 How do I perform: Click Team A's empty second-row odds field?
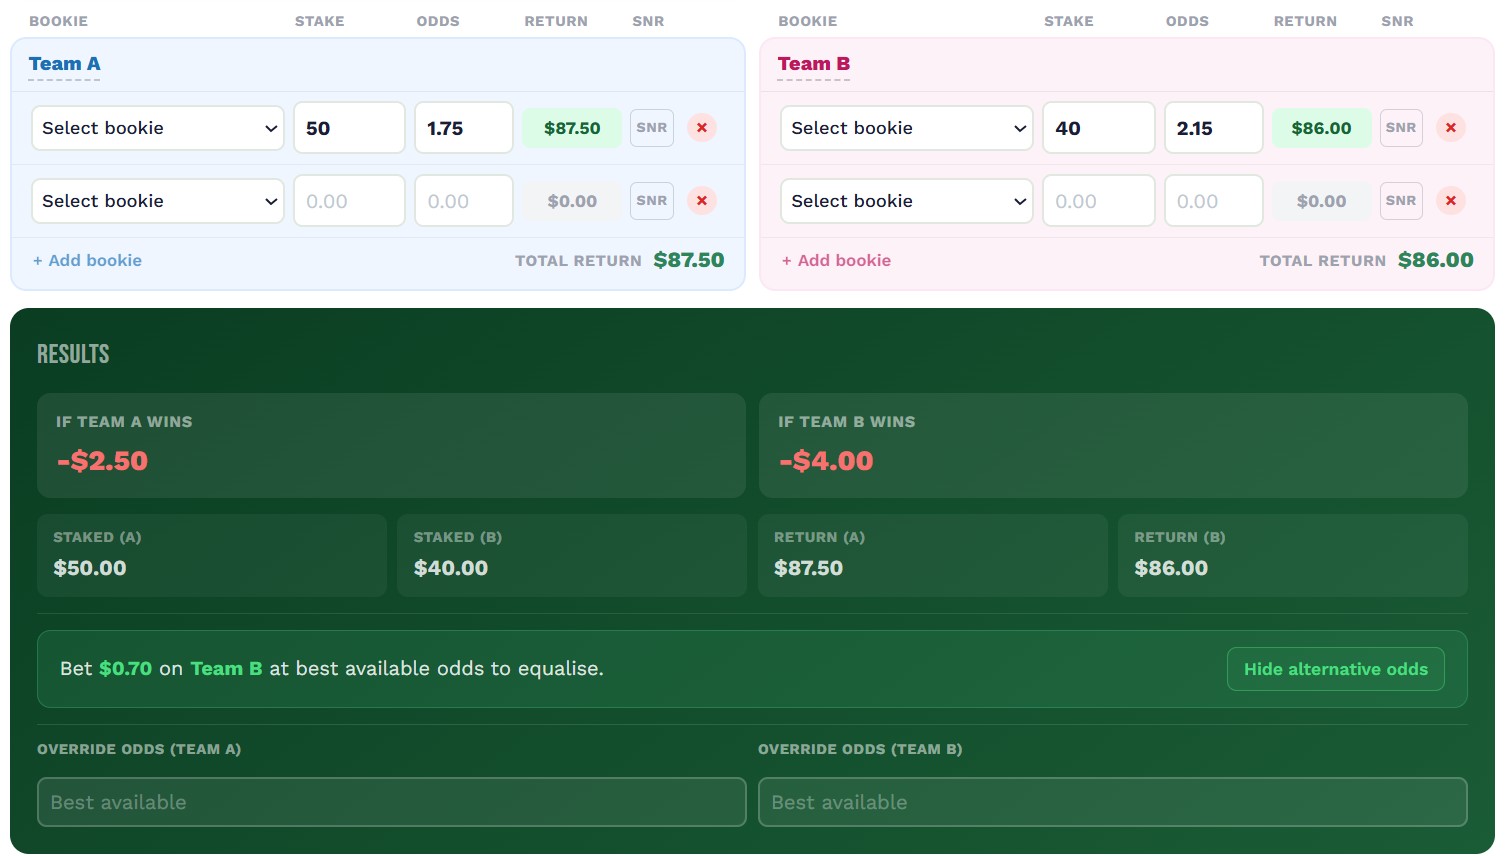tap(464, 201)
